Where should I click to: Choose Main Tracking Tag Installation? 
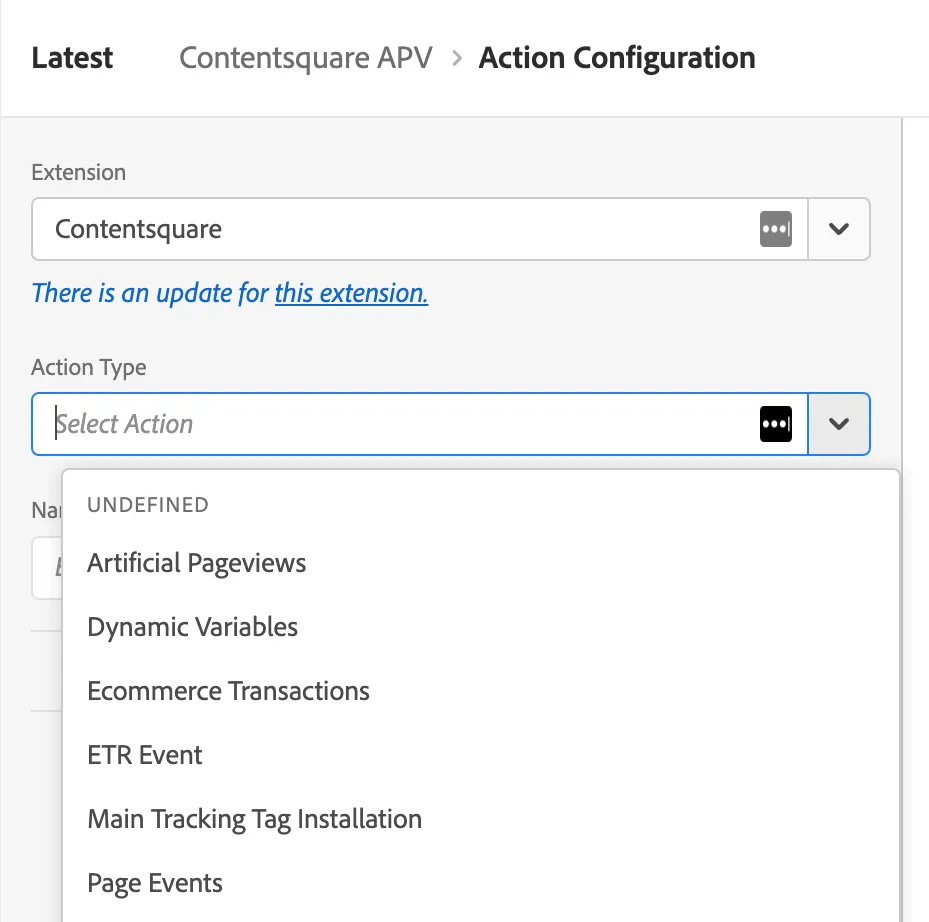[255, 819]
